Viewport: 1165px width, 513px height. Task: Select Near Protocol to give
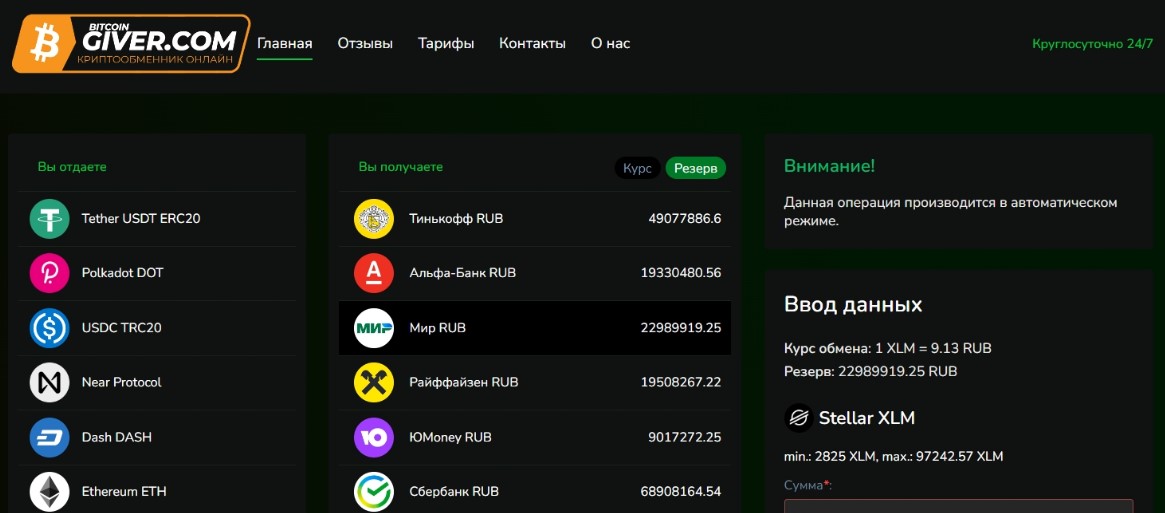click(x=157, y=382)
